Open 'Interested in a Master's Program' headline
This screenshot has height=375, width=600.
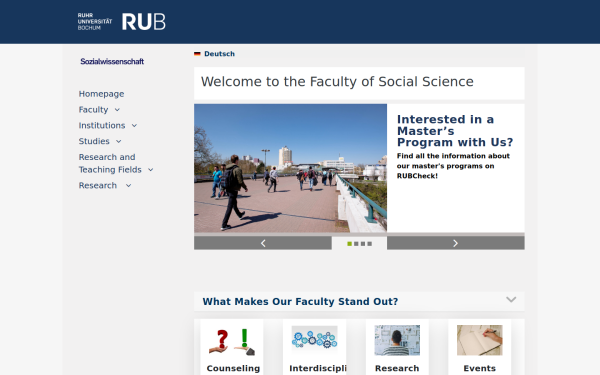coord(455,131)
